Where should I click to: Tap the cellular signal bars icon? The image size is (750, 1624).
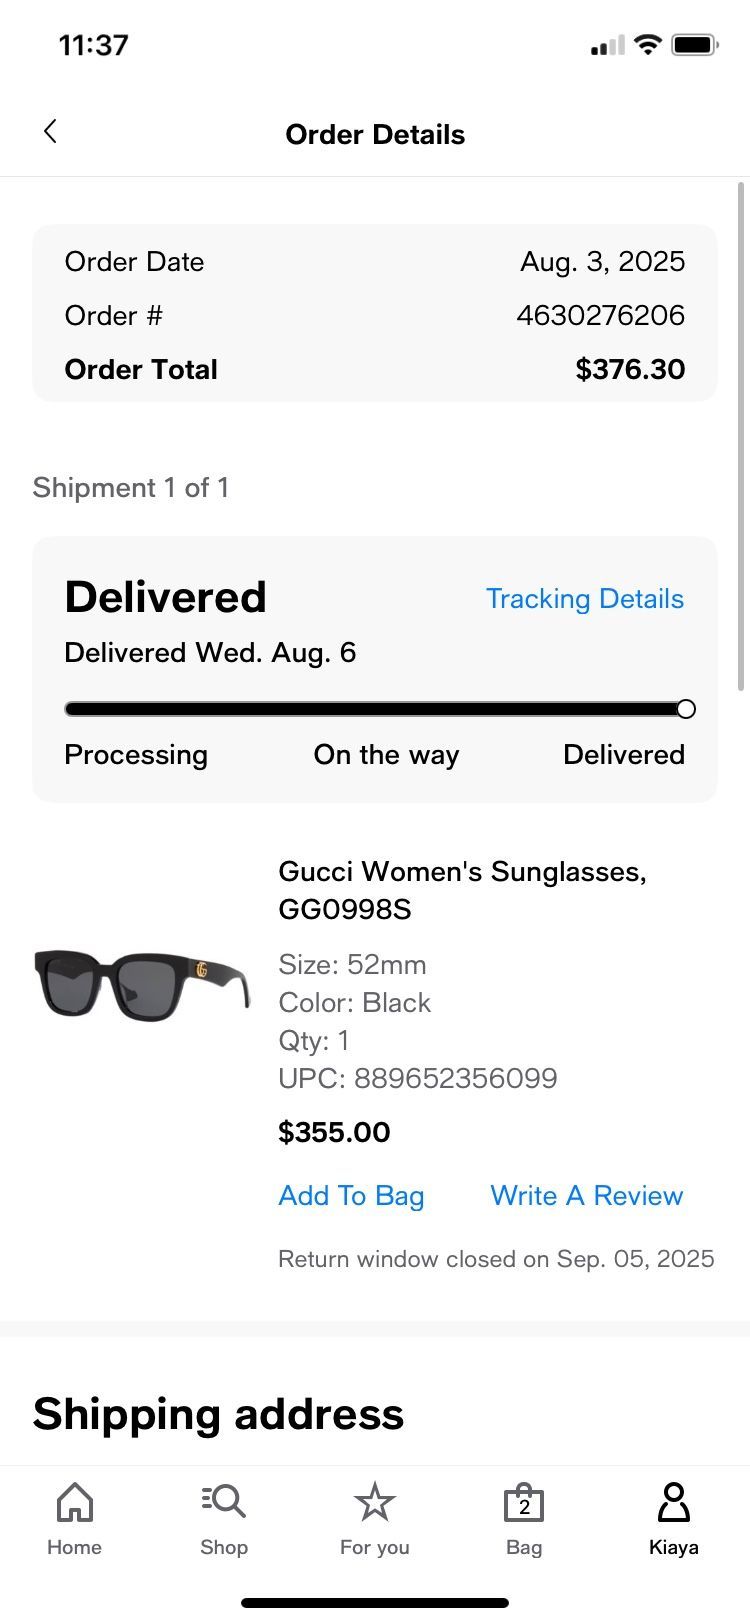click(607, 46)
